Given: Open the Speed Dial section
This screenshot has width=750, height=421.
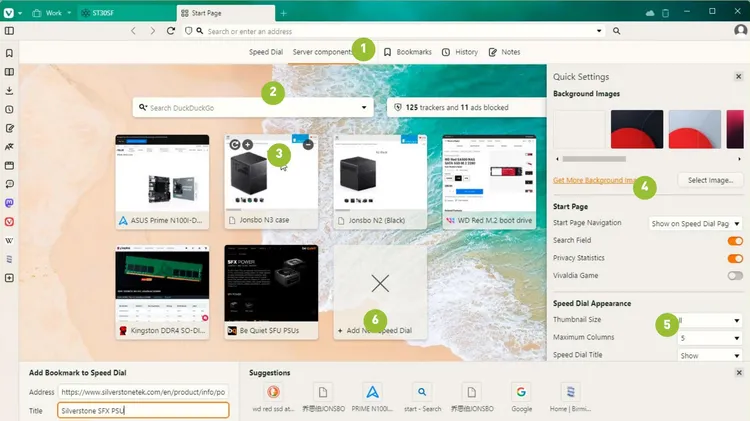Looking at the screenshot, I should point(266,52).
